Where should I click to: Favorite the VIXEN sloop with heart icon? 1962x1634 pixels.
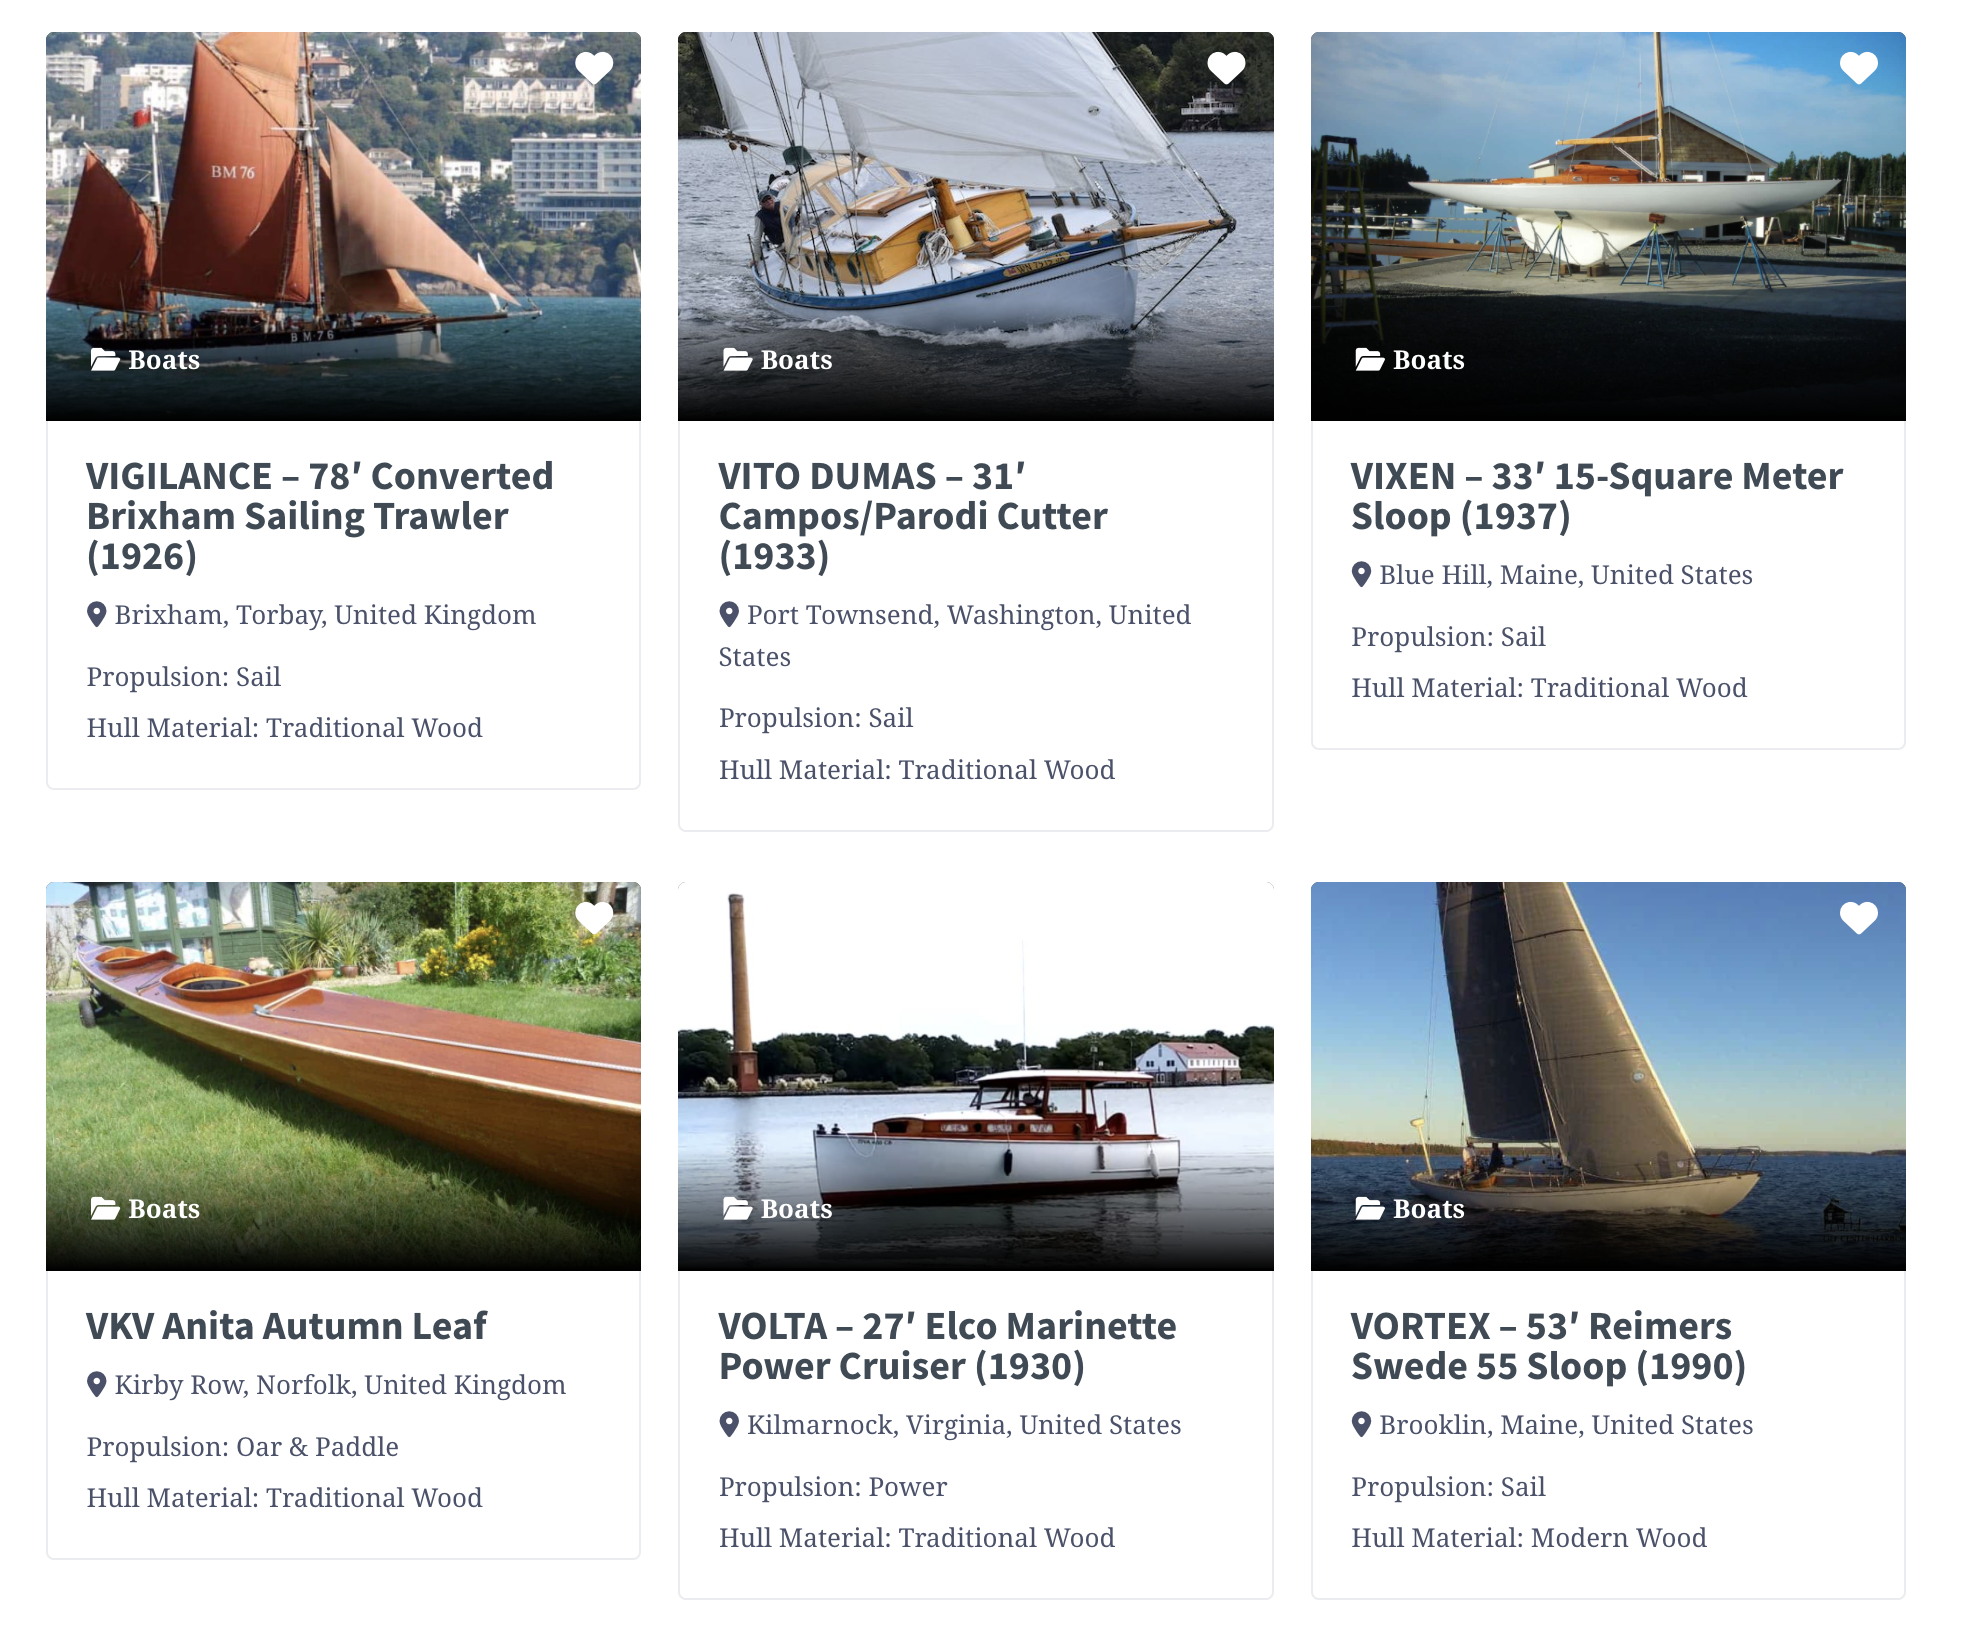coord(1859,68)
